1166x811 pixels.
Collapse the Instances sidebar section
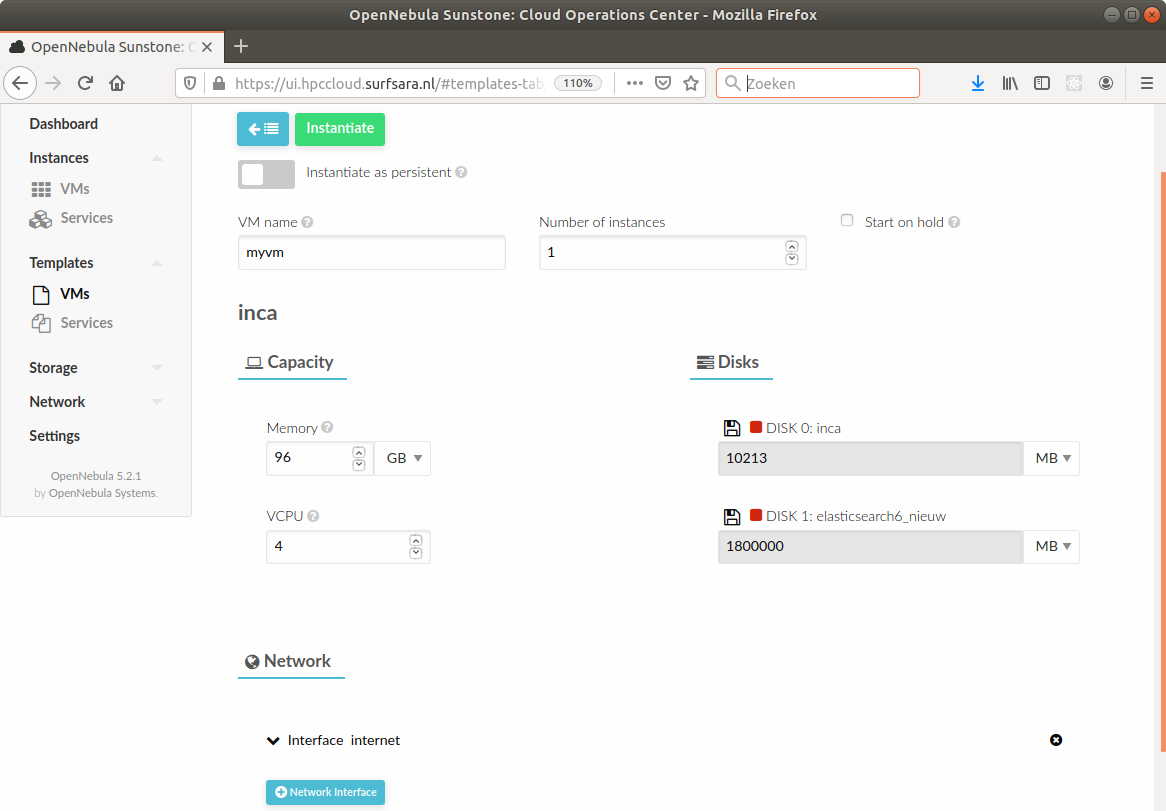coord(157,158)
